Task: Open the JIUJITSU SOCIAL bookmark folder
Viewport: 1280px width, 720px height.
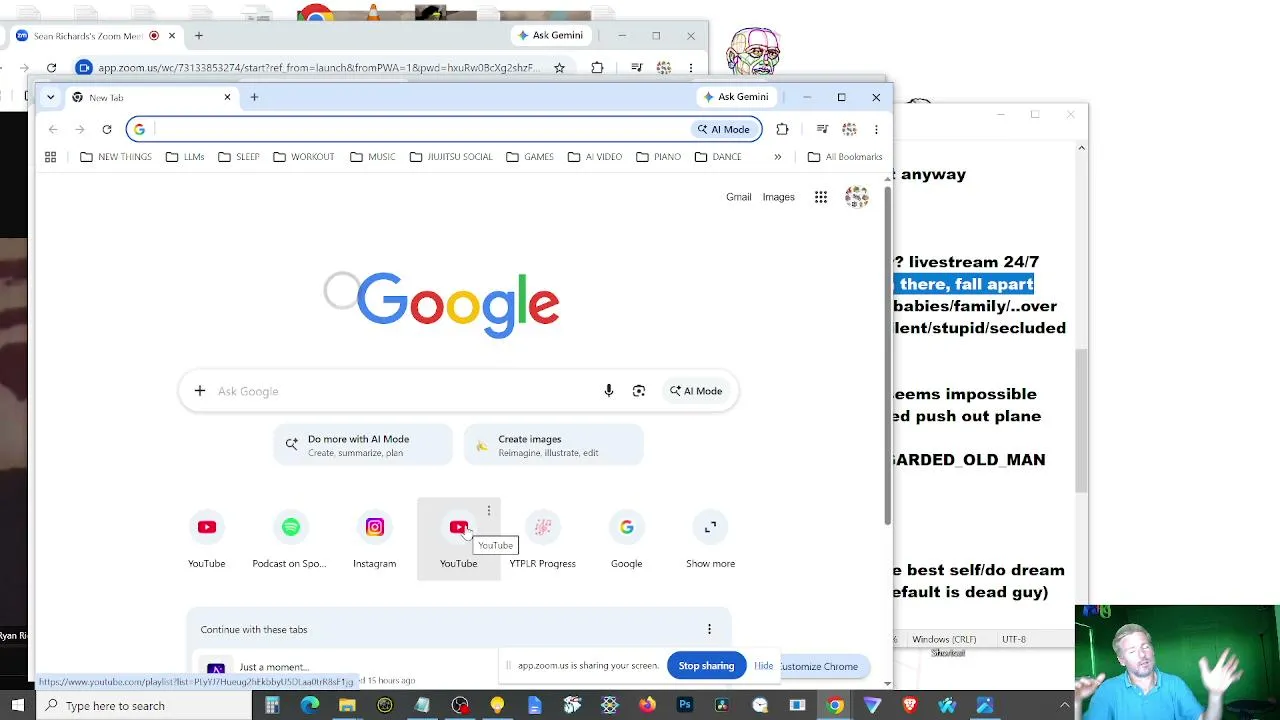Action: 451,157
